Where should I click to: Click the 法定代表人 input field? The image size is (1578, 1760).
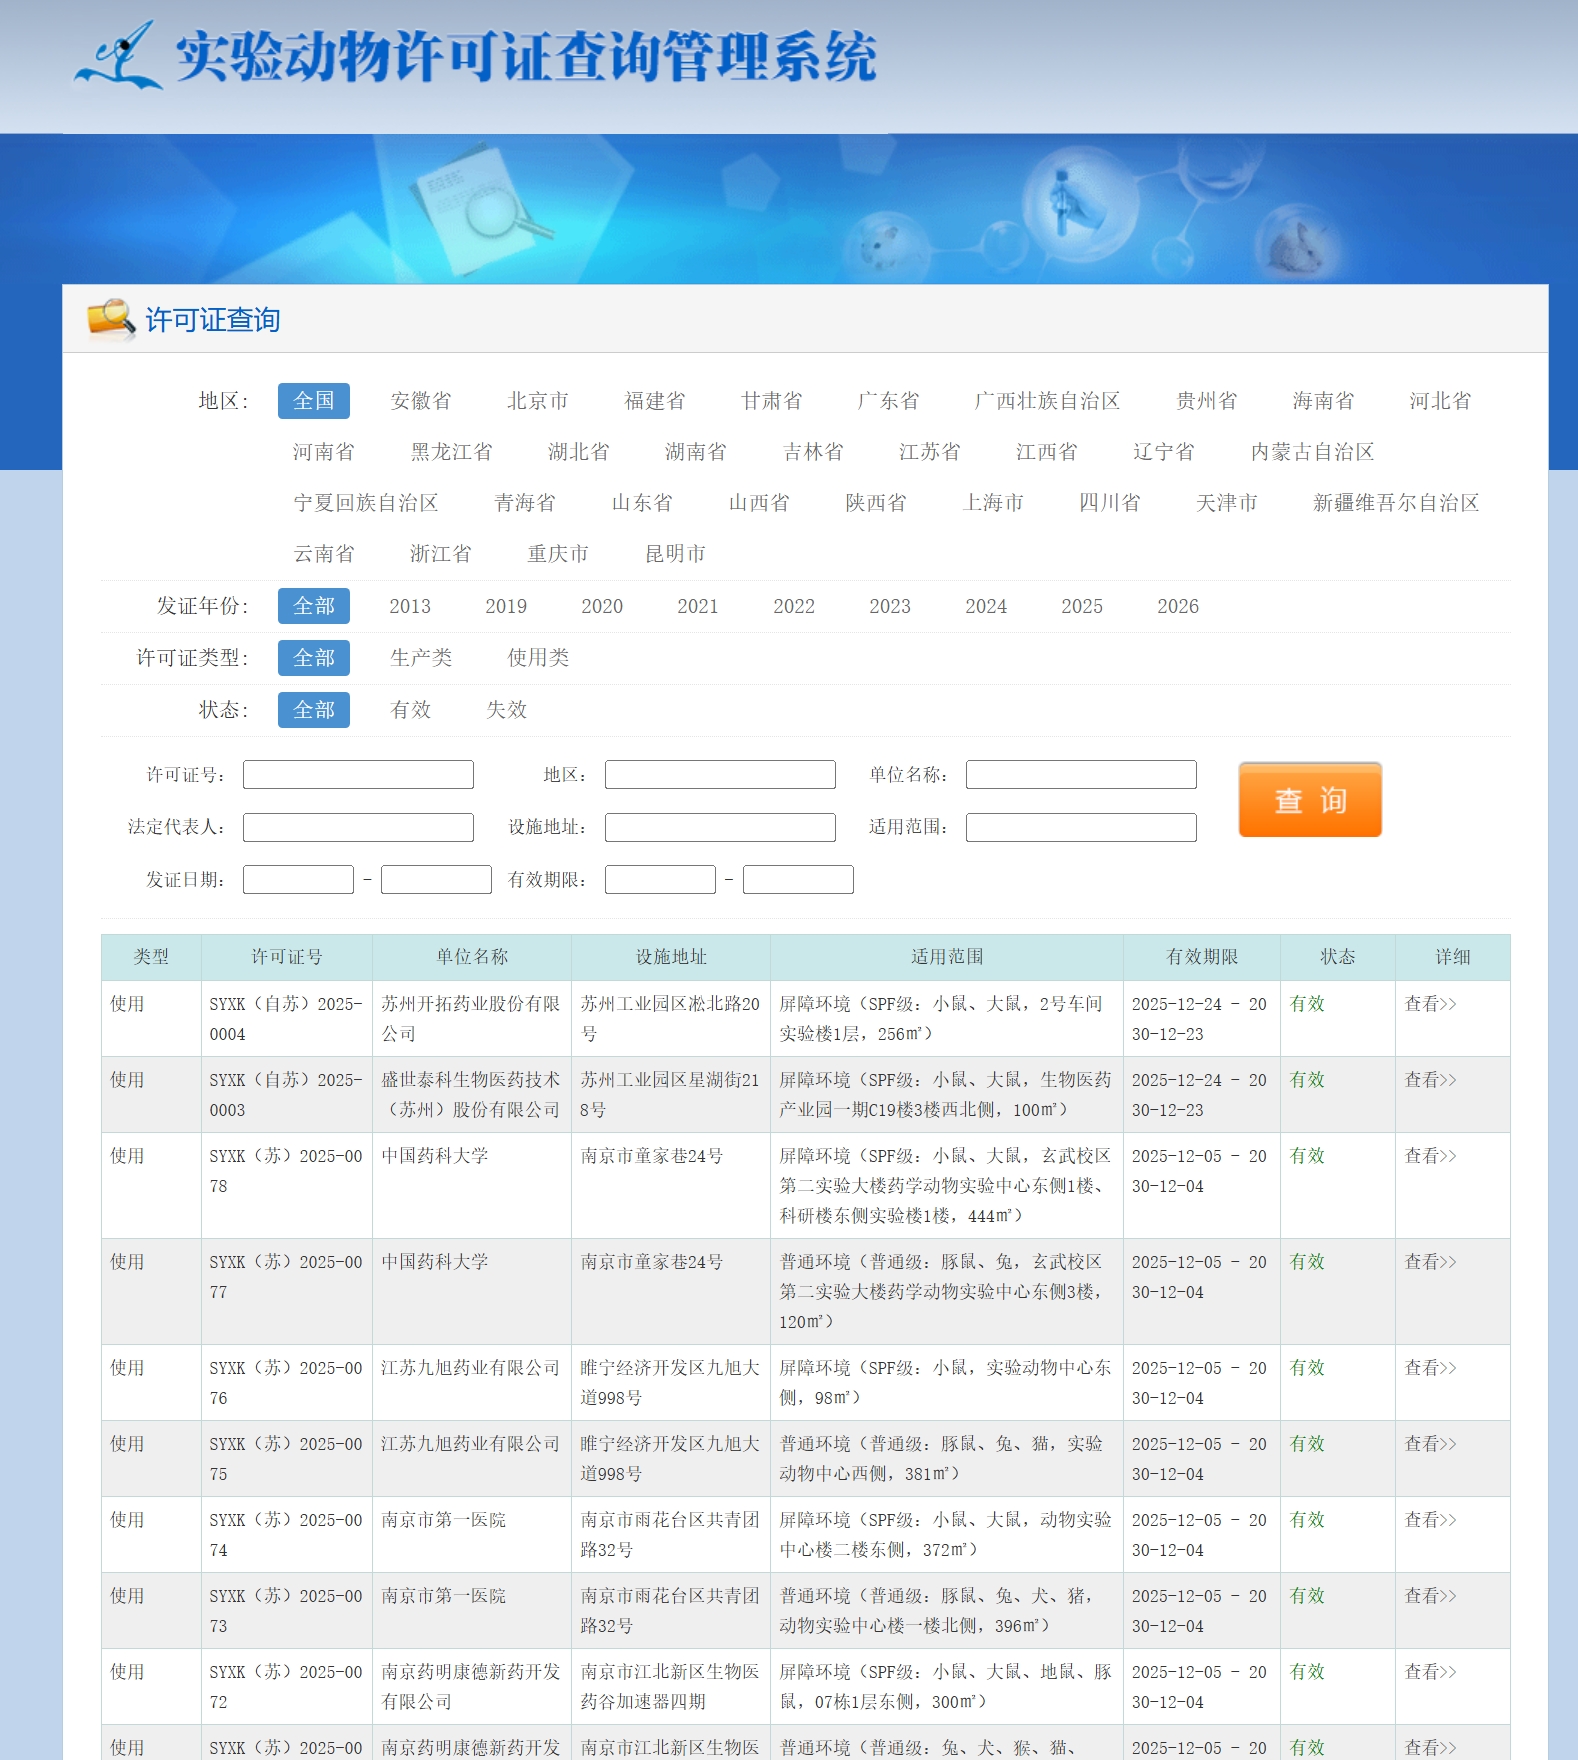tap(358, 827)
